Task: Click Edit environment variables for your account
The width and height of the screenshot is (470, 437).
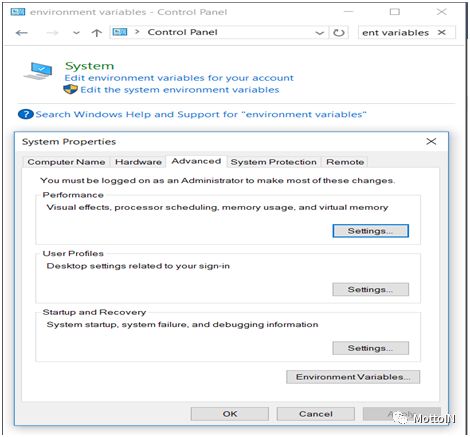Action: pyautogui.click(x=179, y=78)
